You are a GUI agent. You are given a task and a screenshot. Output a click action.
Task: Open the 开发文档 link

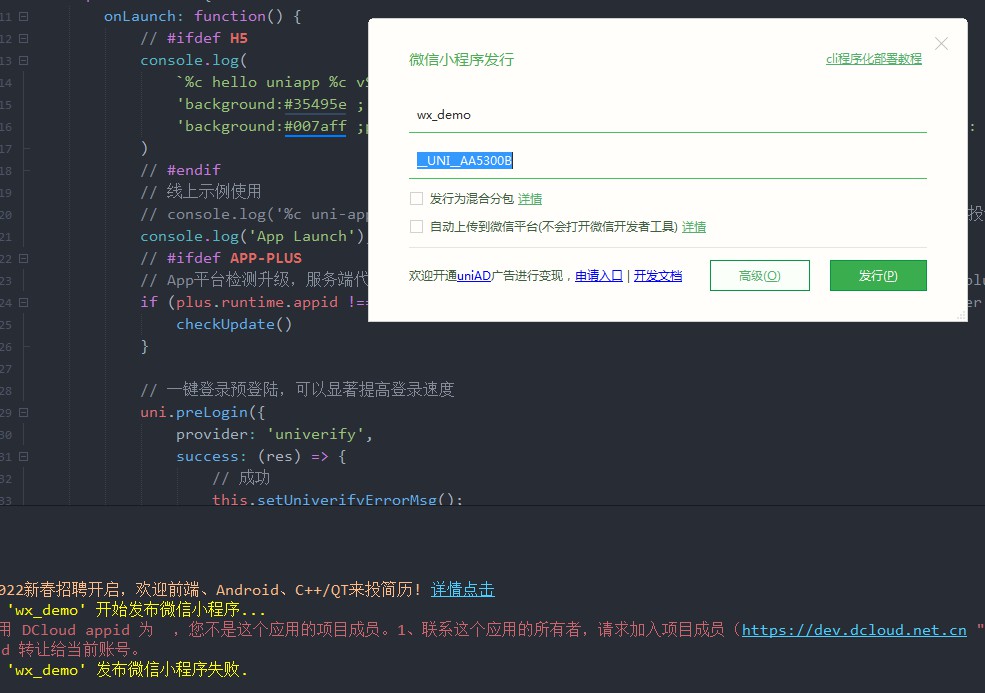pyautogui.click(x=658, y=276)
